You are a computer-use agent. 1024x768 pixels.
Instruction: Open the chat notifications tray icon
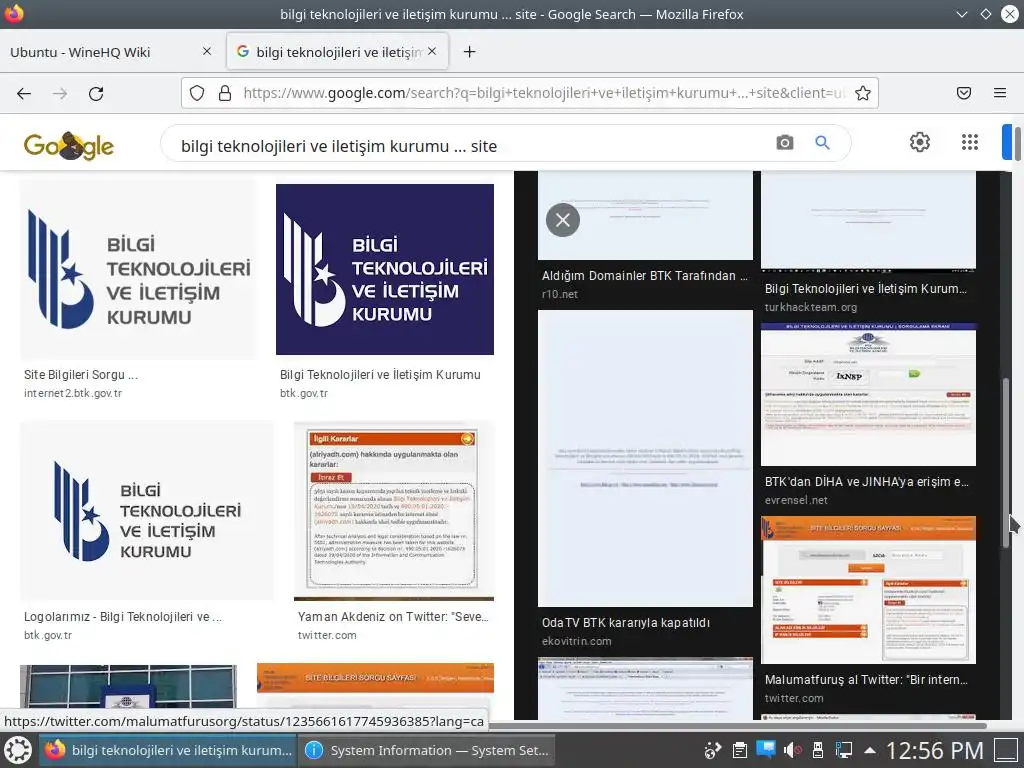[x=765, y=750]
